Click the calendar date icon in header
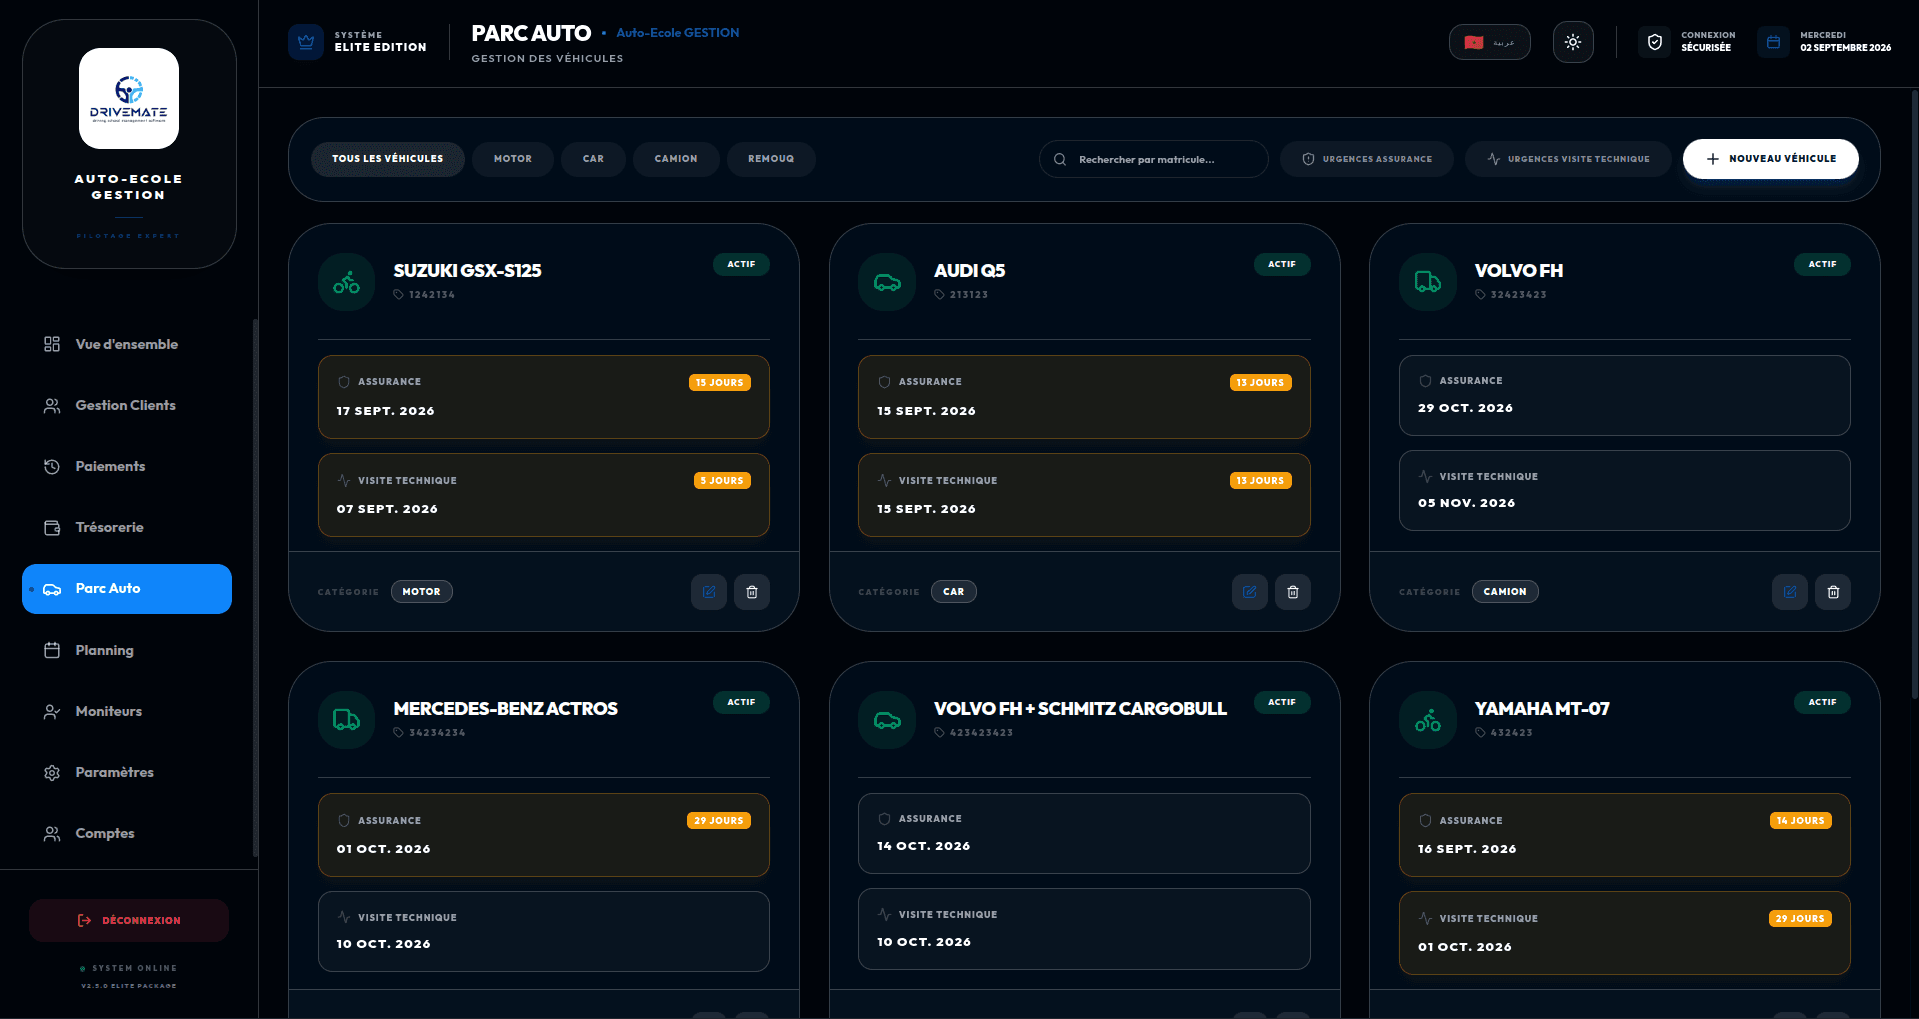 pos(1773,42)
